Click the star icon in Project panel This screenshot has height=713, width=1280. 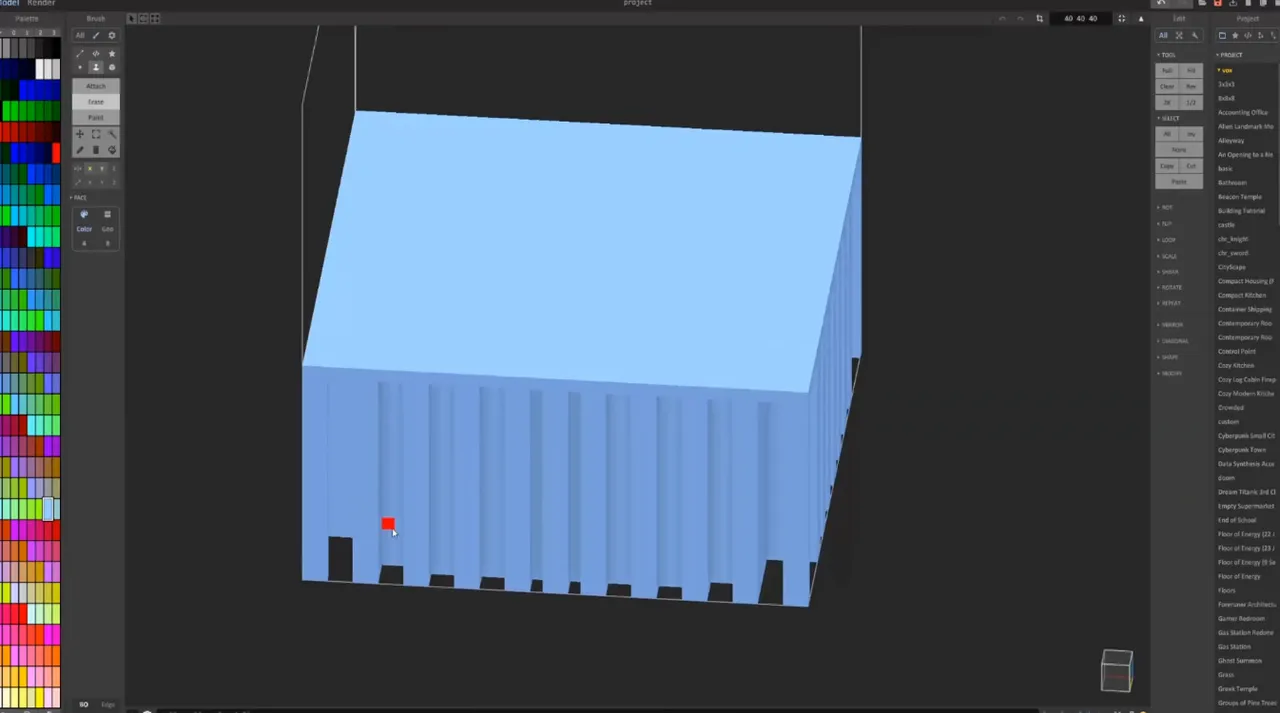coord(1235,35)
